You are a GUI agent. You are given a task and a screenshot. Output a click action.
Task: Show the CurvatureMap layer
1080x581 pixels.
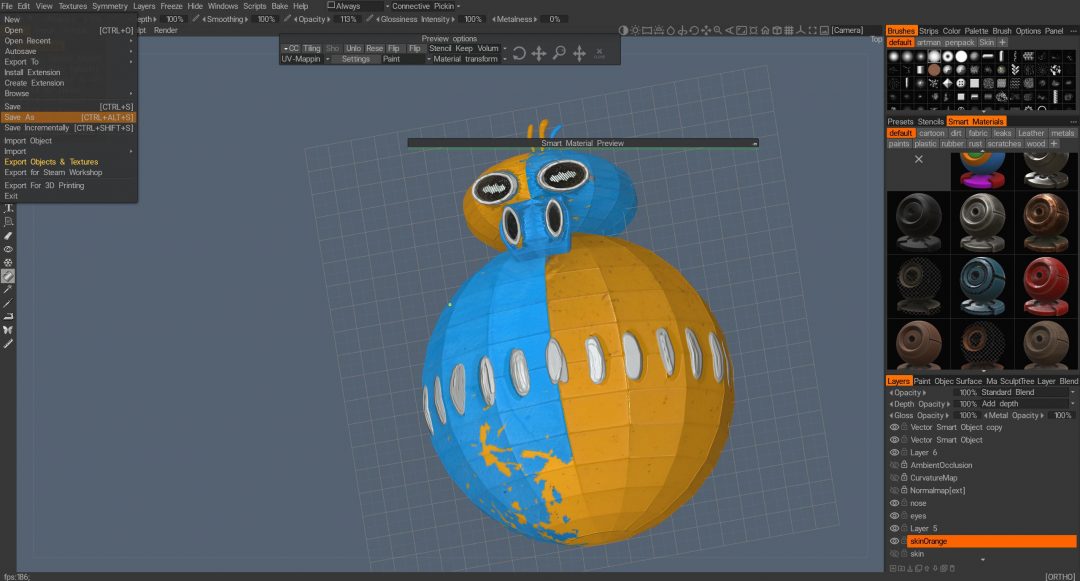(x=894, y=478)
